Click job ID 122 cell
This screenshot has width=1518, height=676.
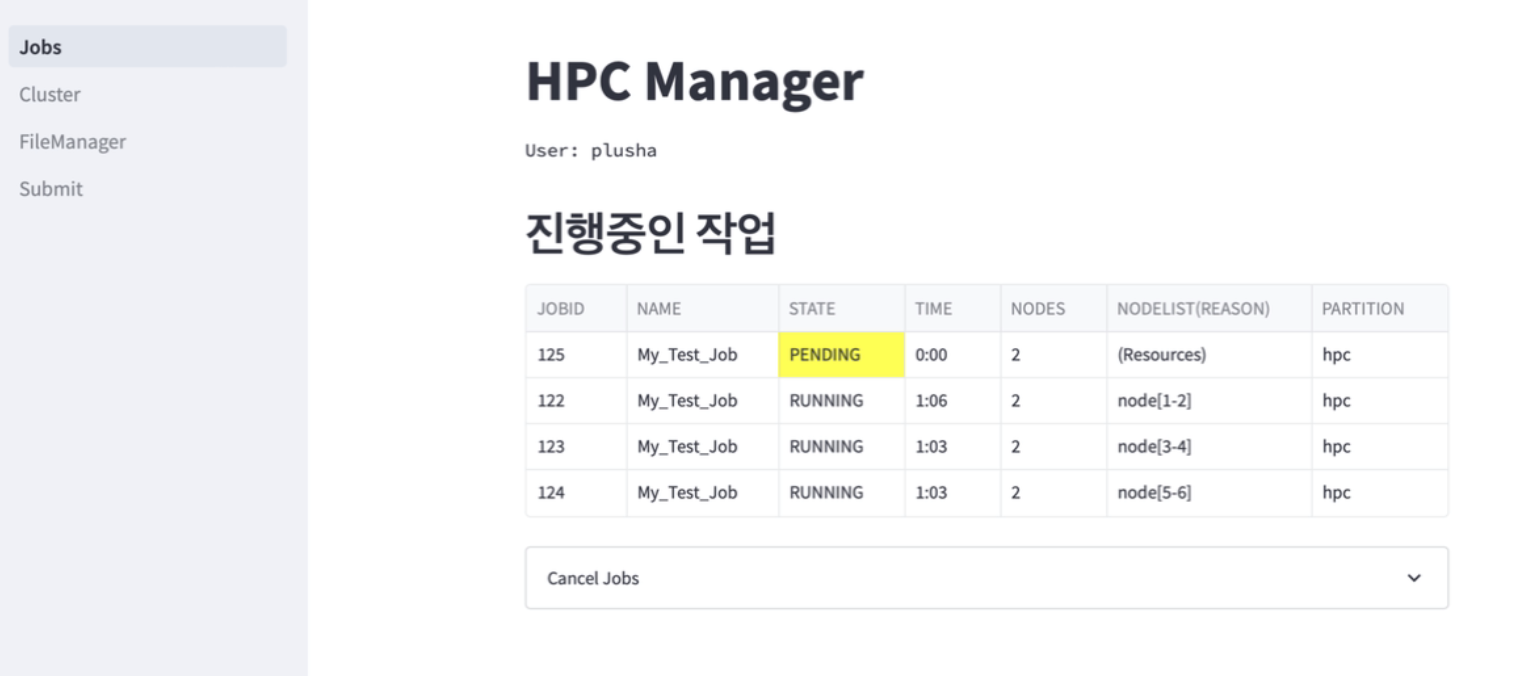click(551, 401)
